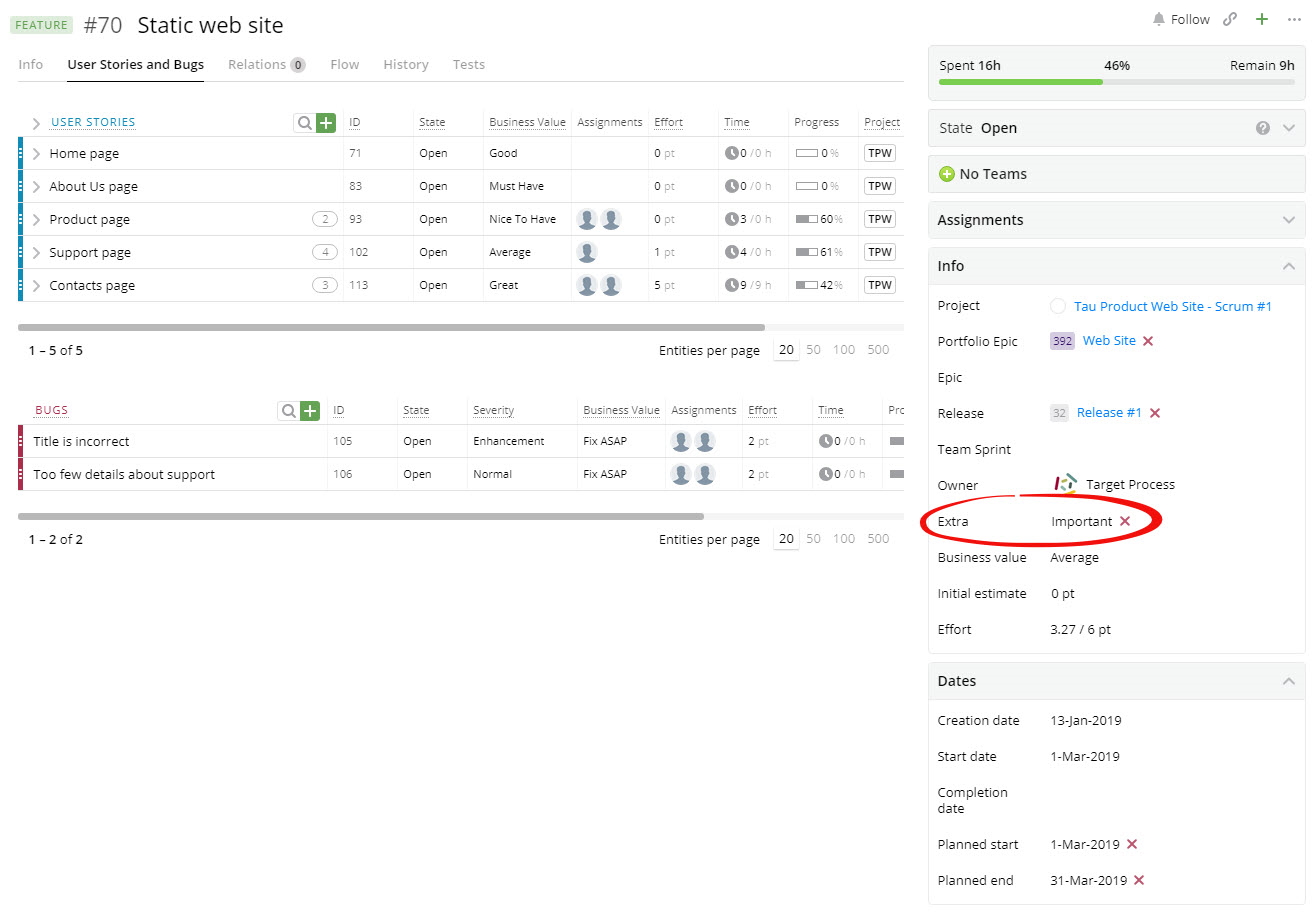Open the State dropdown chevron
The image size is (1314, 915).
[x=1288, y=128]
